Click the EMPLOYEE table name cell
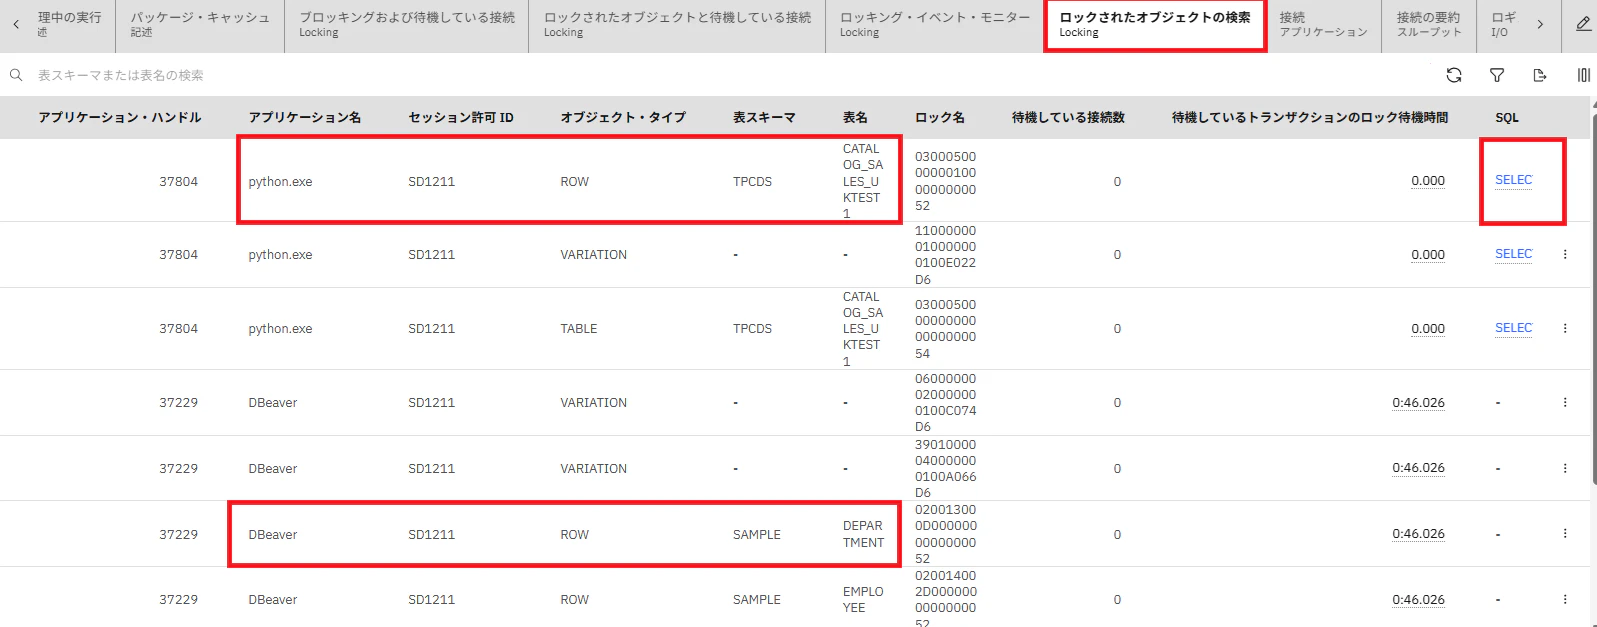 pos(863,600)
